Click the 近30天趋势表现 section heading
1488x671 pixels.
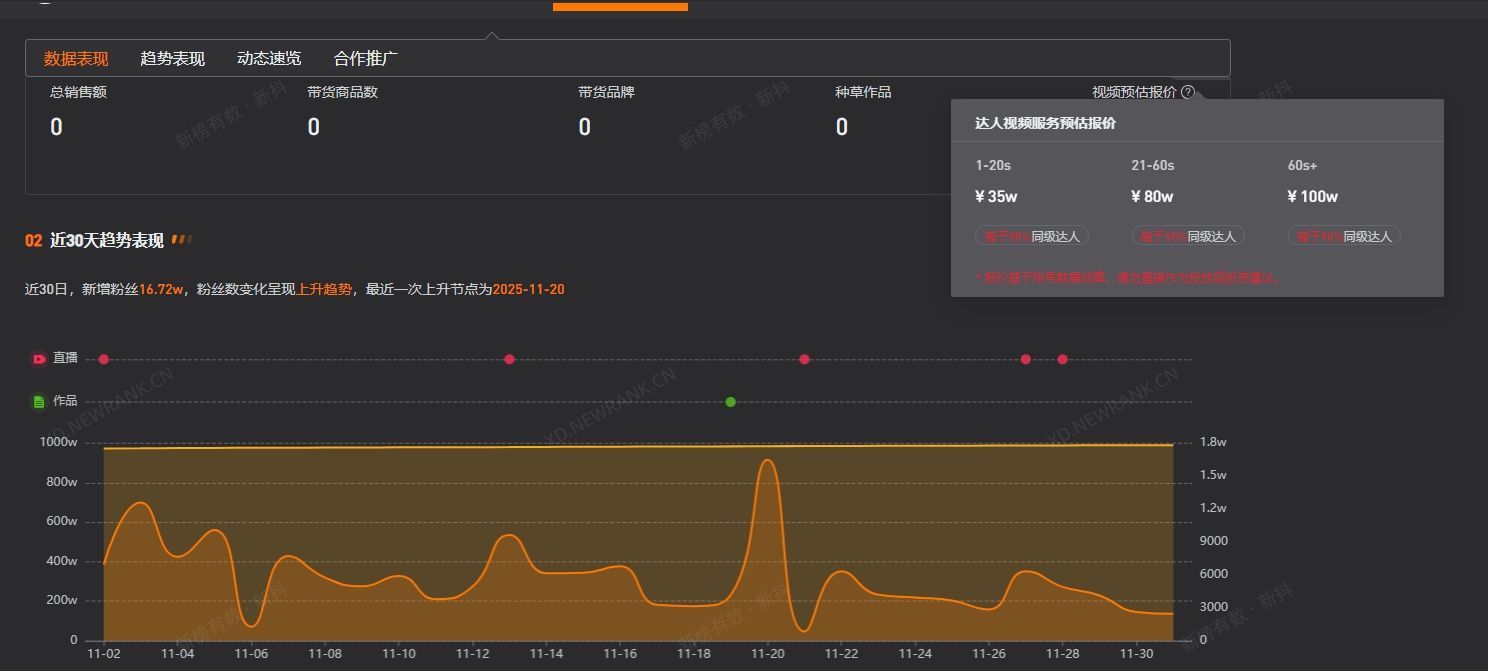(106, 240)
